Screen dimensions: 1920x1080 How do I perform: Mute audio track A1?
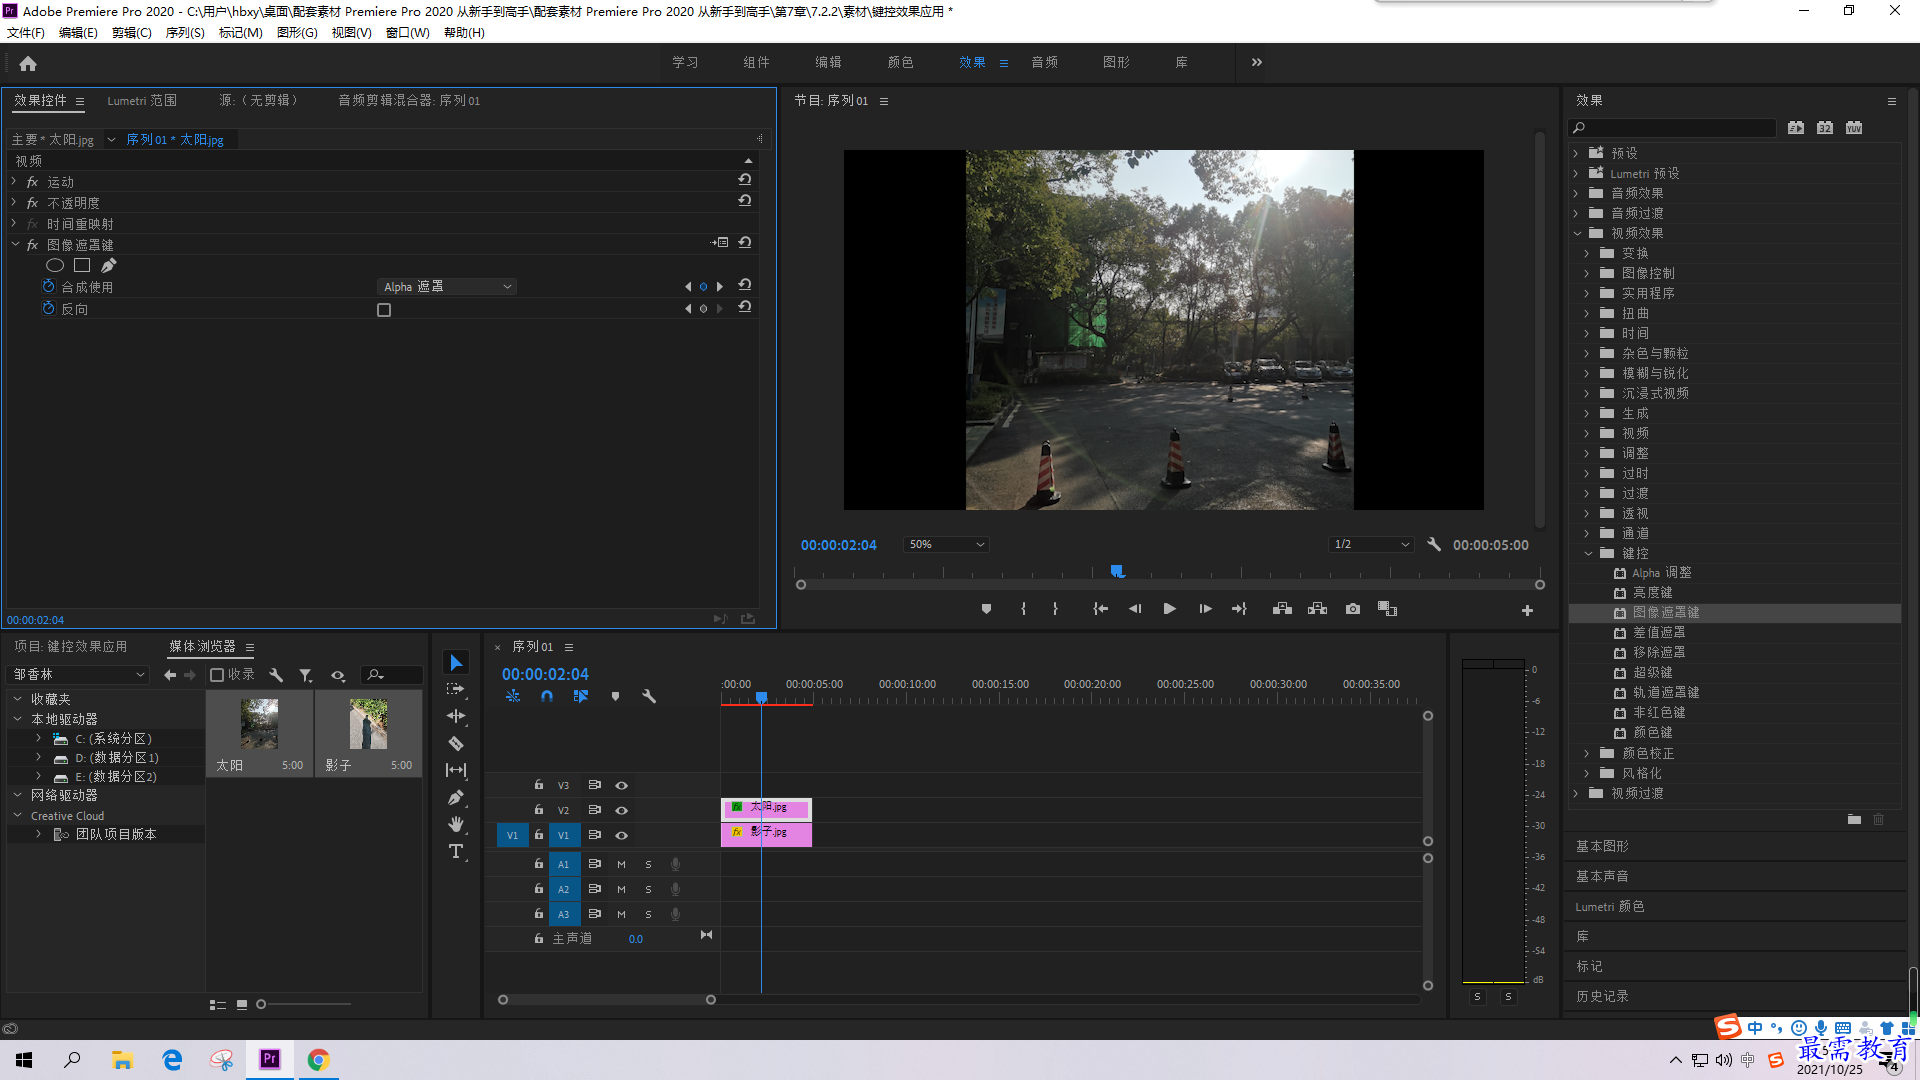coord(621,864)
